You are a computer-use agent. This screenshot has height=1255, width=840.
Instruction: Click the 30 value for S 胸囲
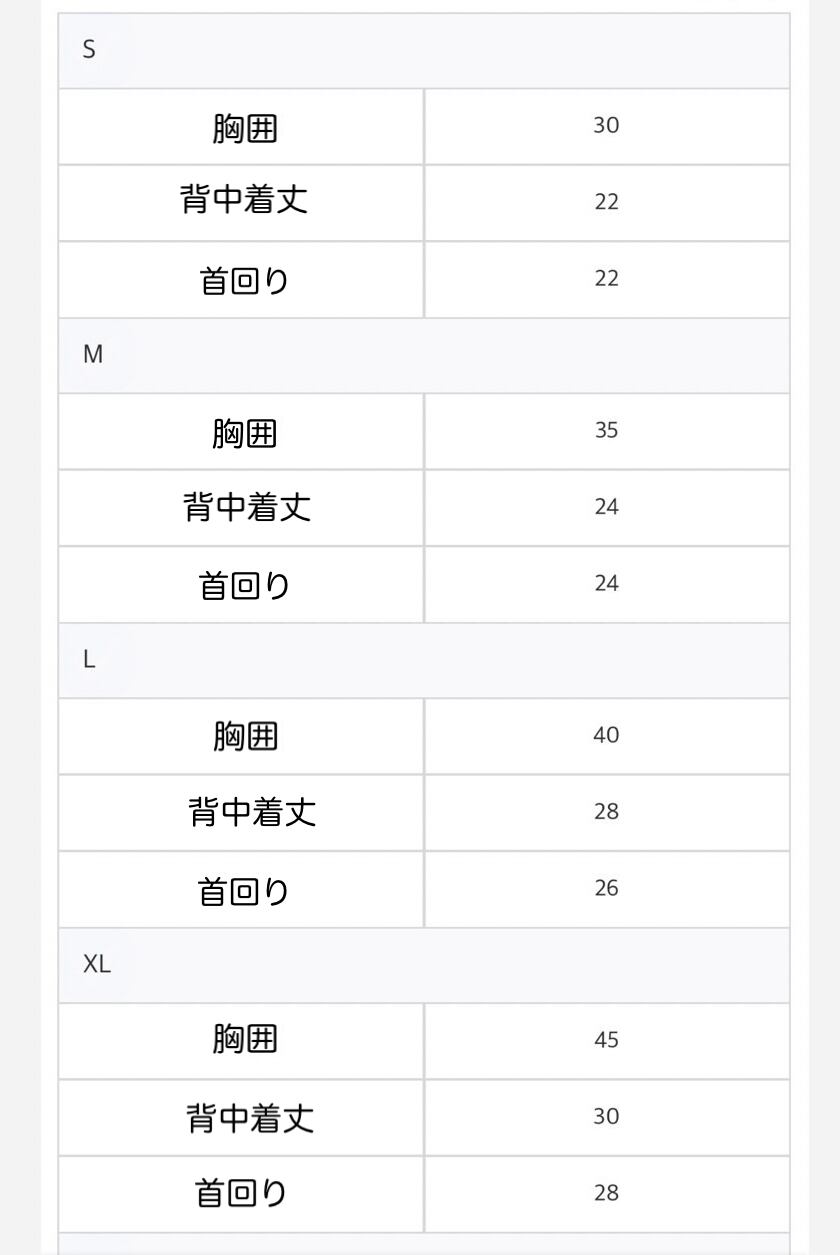tap(606, 125)
